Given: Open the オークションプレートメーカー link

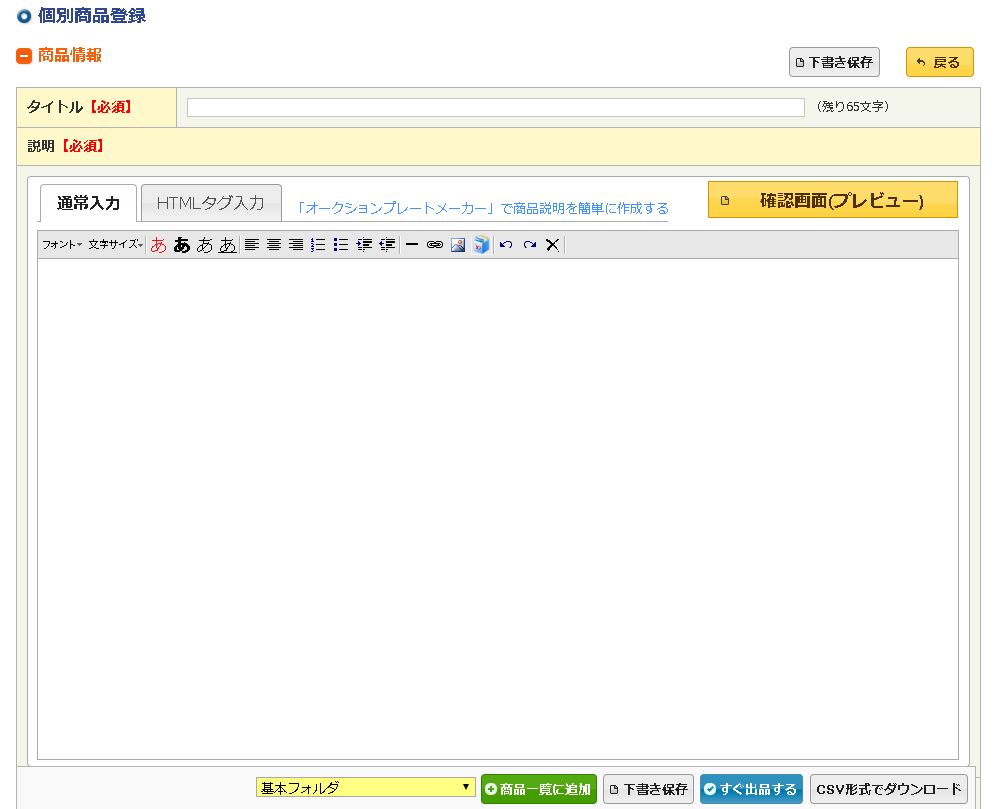Looking at the screenshot, I should [483, 208].
